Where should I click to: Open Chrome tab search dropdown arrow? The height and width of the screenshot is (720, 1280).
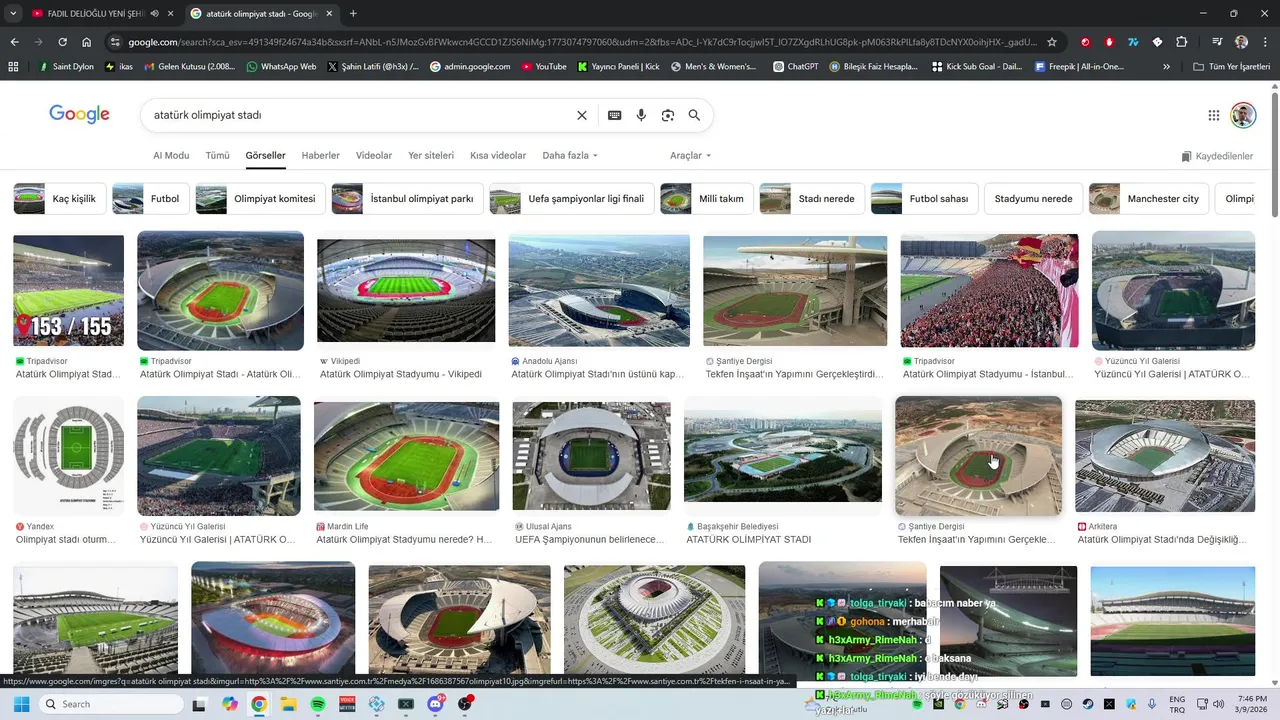(13, 13)
